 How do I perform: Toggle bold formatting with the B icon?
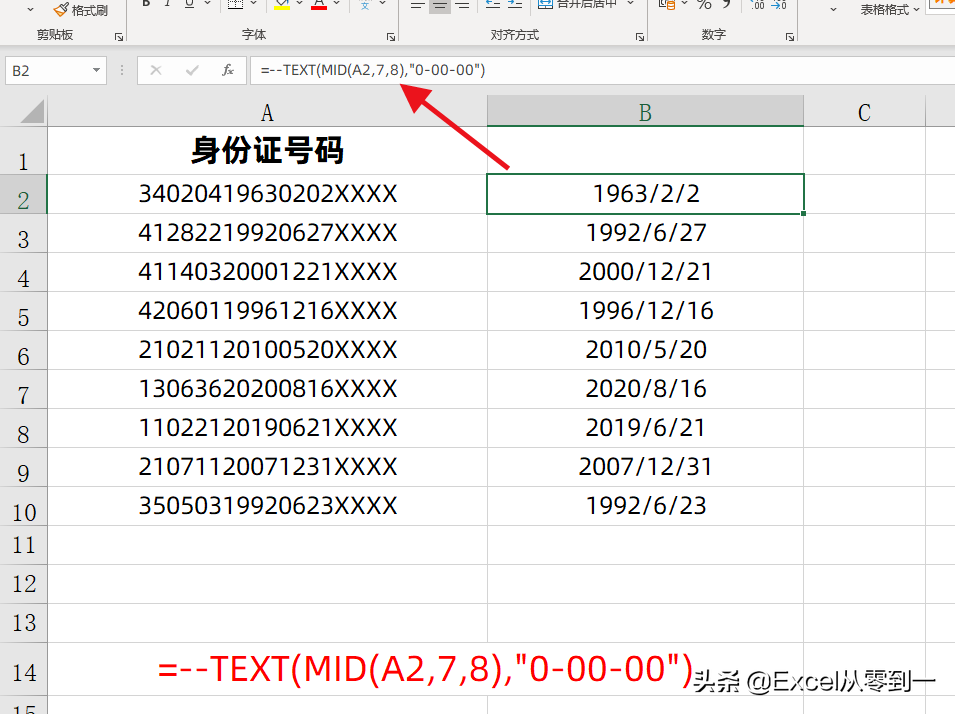click(145, 7)
